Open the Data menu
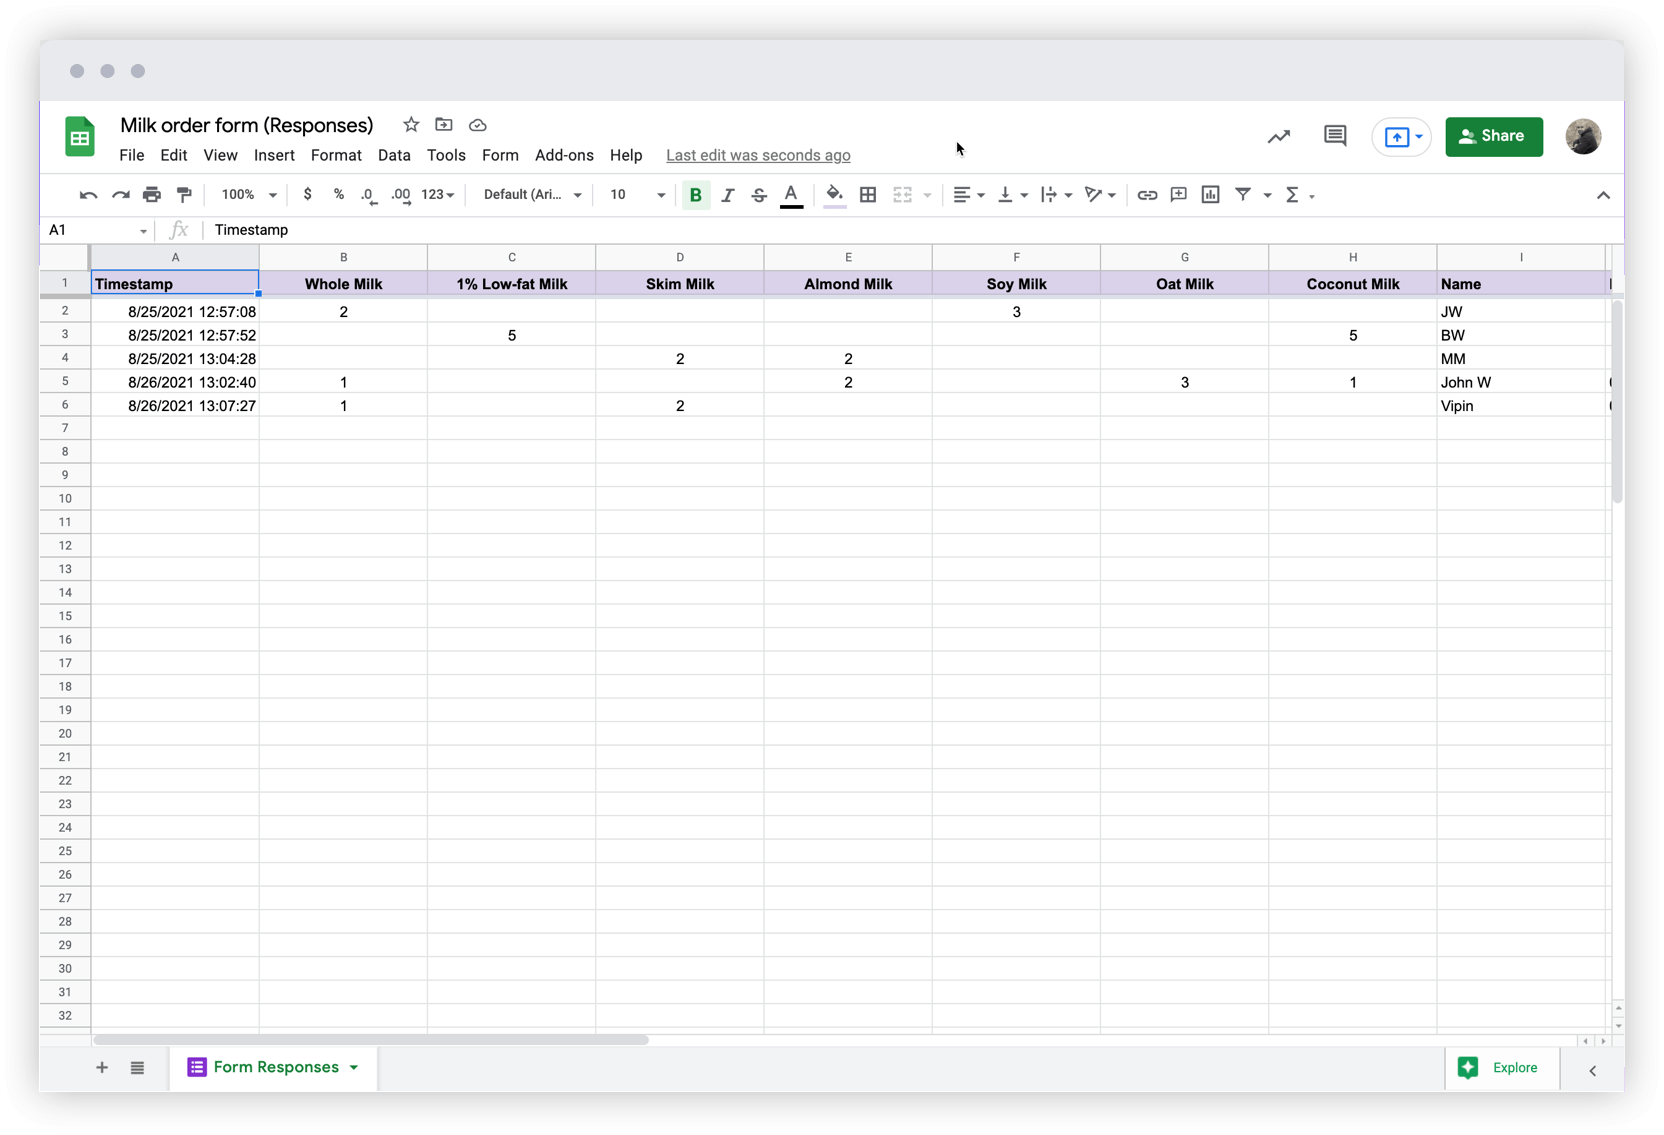Image resolution: width=1664 pixels, height=1135 pixels. [x=394, y=155]
